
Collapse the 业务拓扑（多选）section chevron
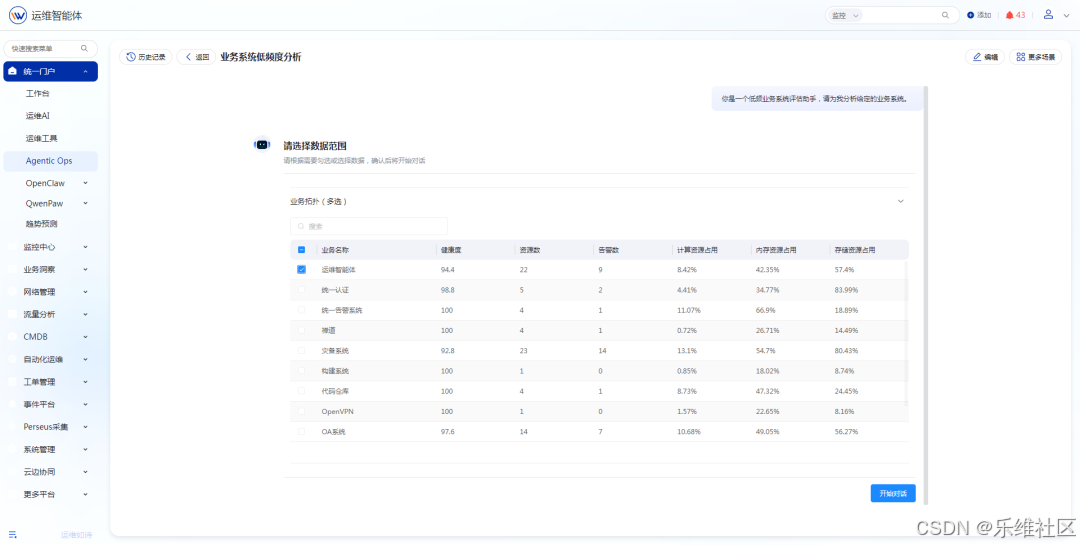900,202
